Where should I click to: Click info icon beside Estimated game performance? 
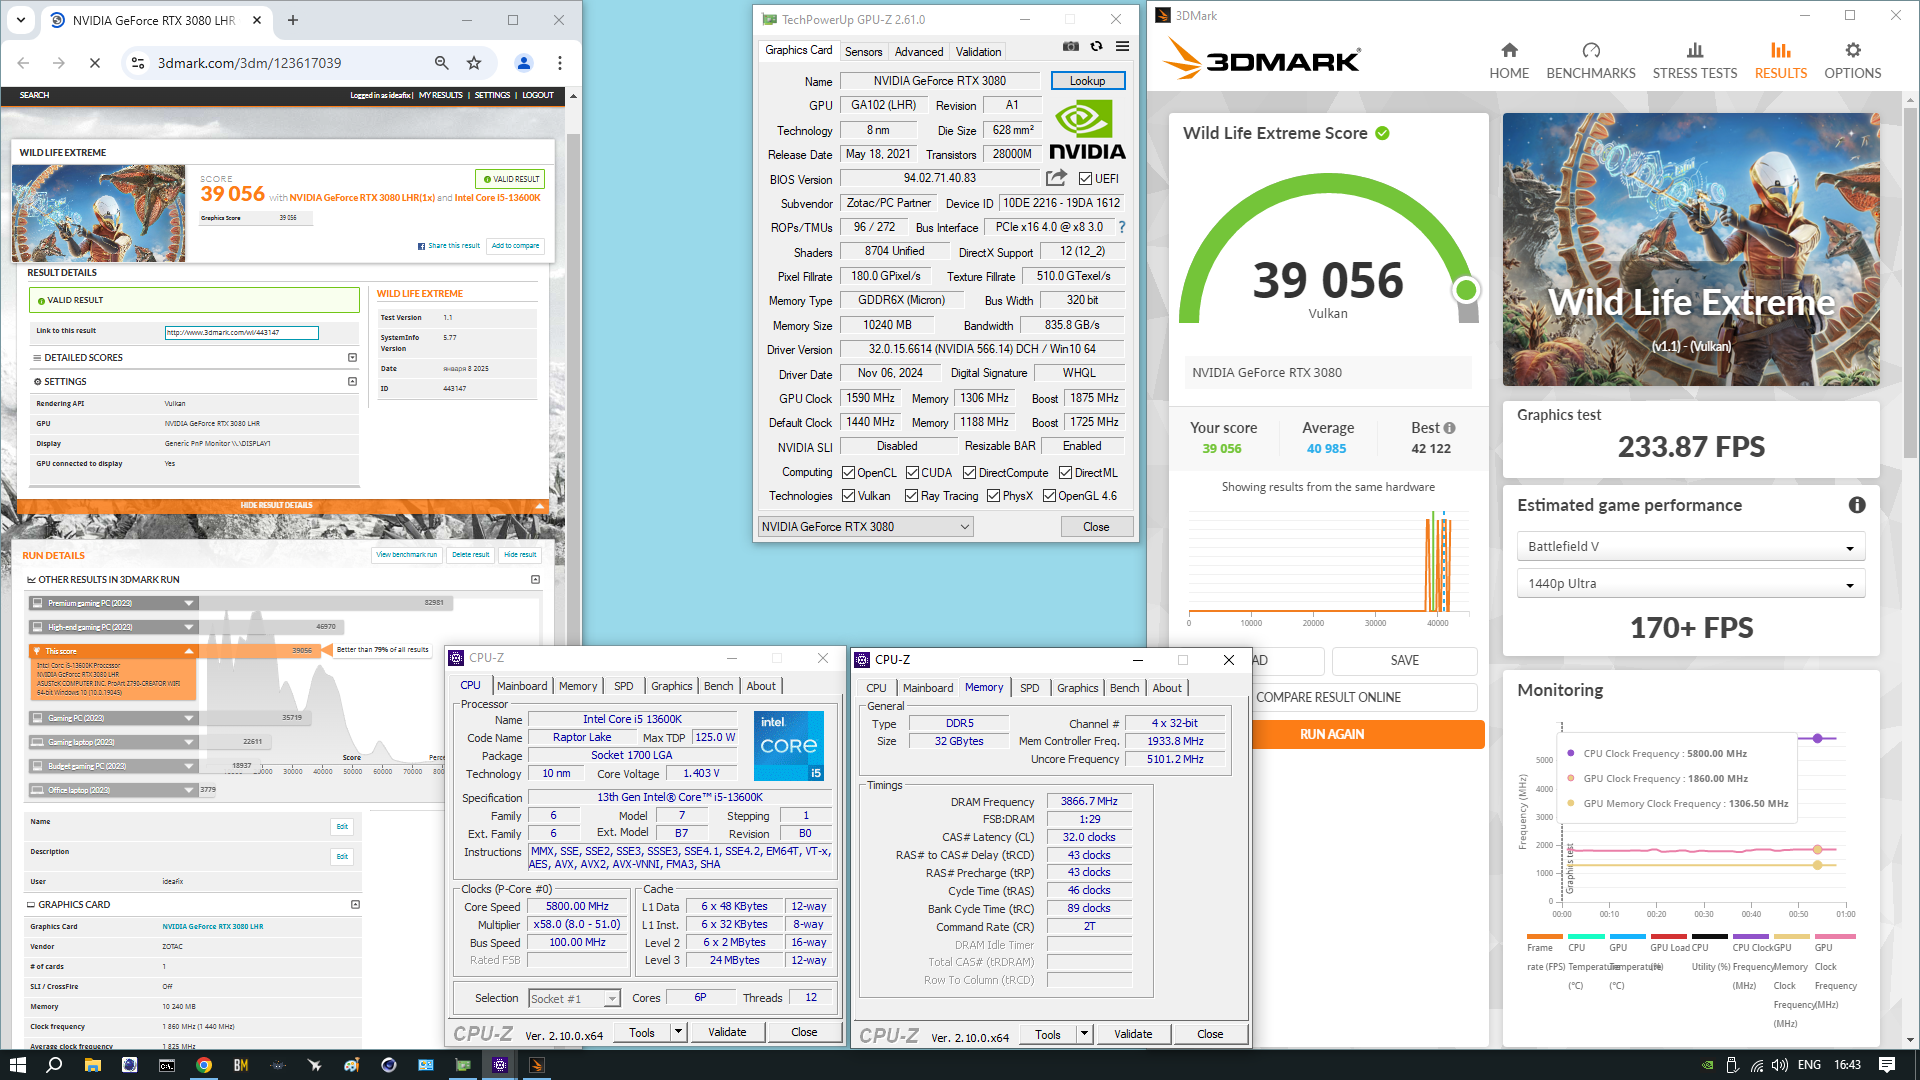(x=1857, y=505)
